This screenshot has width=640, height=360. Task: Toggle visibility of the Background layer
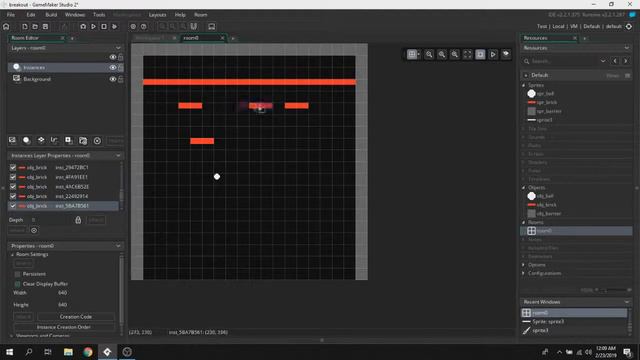click(x=113, y=79)
